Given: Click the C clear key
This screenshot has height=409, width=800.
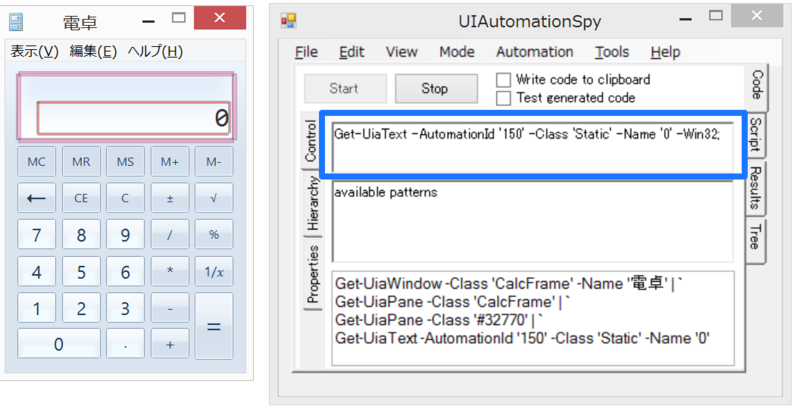Looking at the screenshot, I should click(x=126, y=198).
